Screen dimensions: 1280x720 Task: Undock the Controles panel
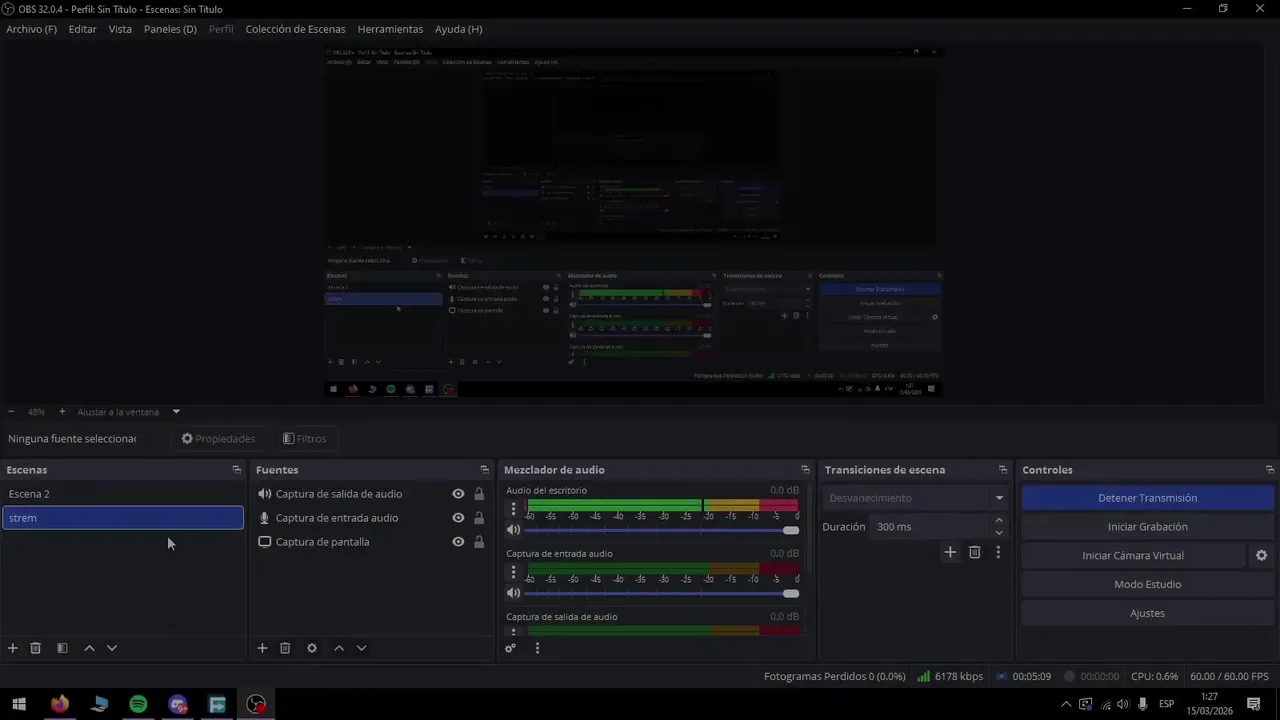[1270, 470]
